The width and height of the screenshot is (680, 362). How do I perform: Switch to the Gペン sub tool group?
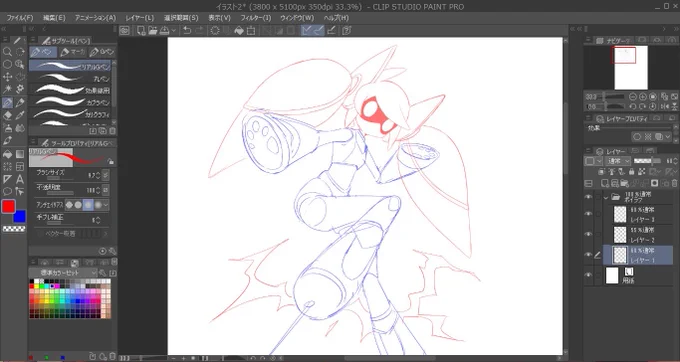click(102, 52)
